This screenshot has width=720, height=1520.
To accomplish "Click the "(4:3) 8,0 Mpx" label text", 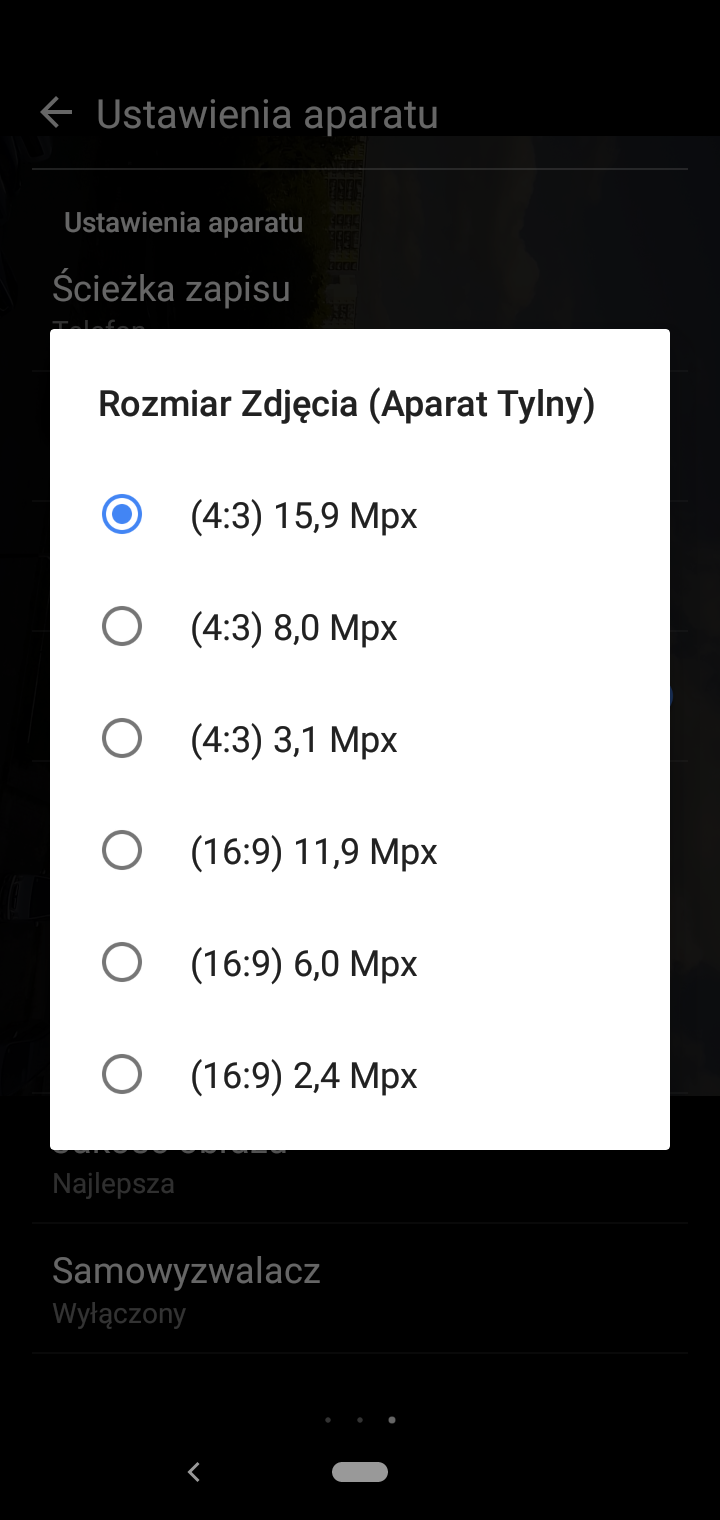I will [294, 628].
